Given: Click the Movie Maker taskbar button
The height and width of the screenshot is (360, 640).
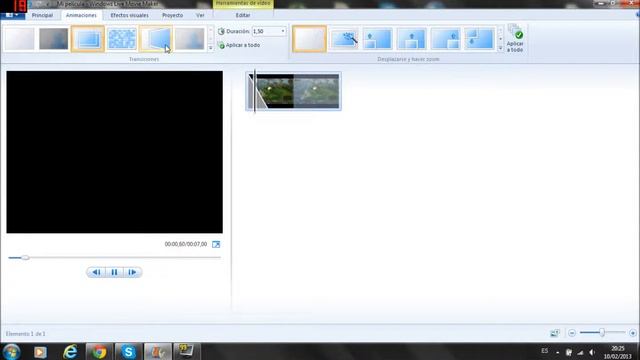Looking at the screenshot, I should click(158, 352).
